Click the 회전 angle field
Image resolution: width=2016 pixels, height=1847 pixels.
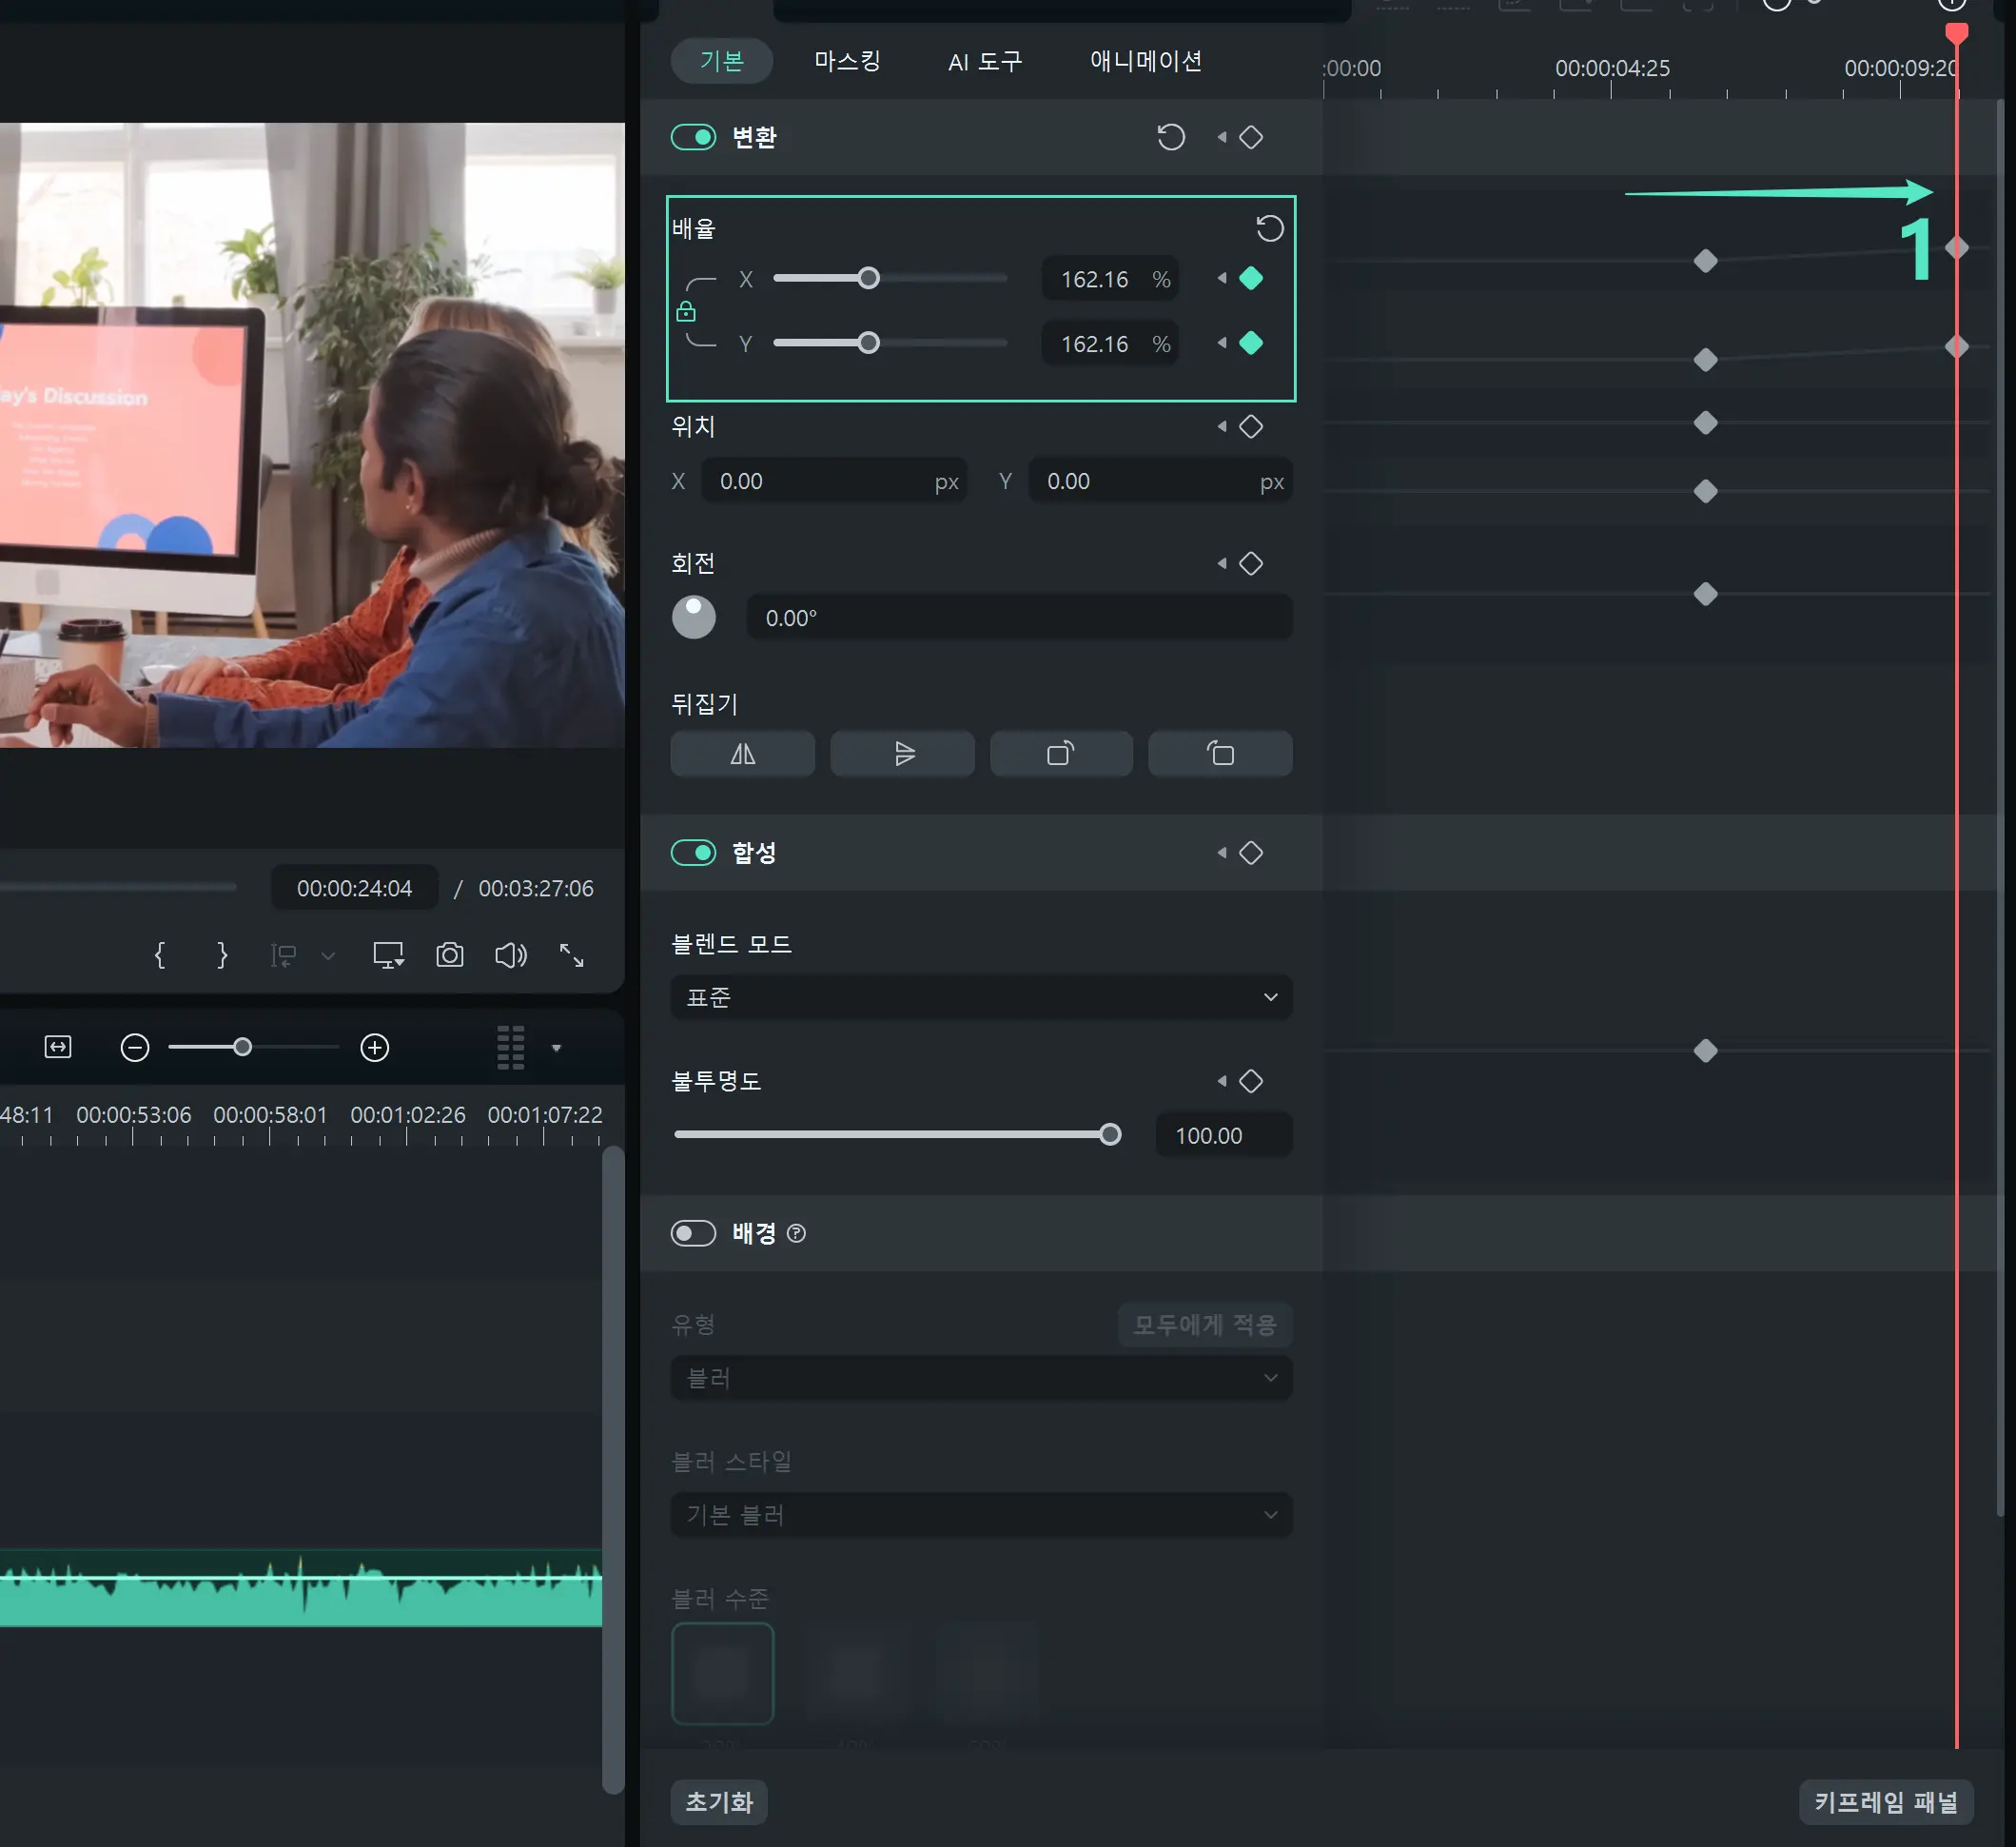(x=1019, y=618)
